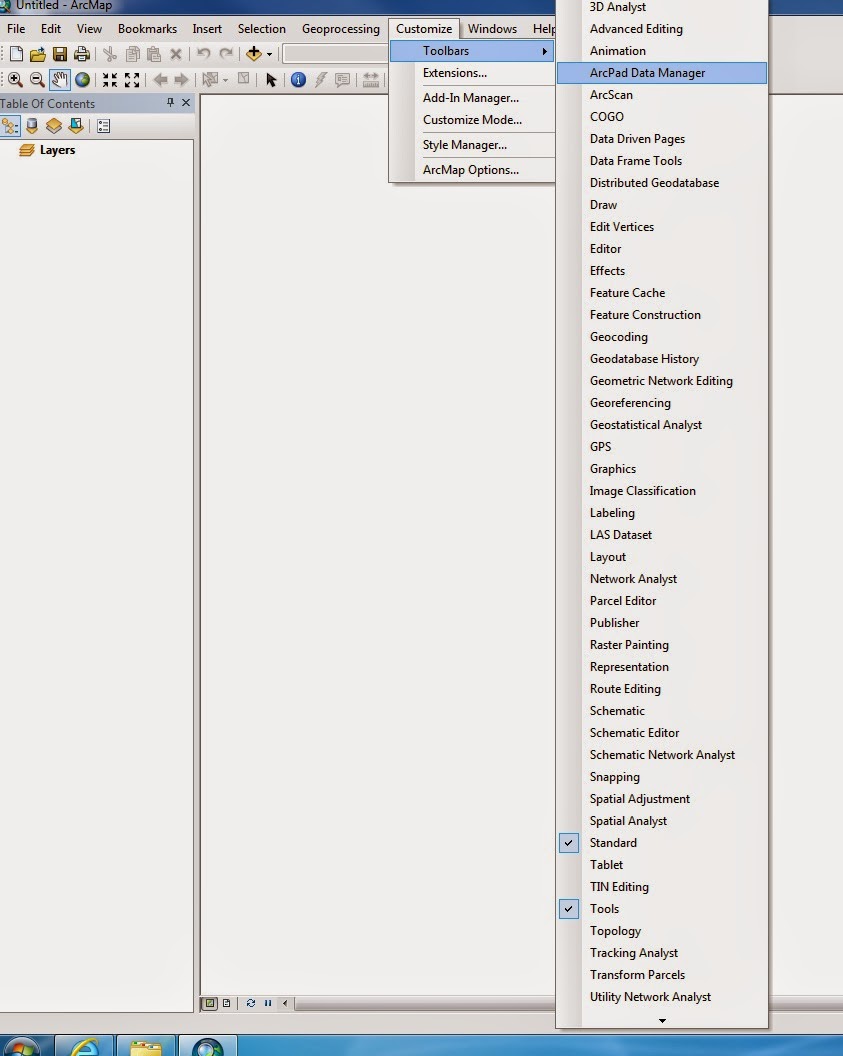This screenshot has height=1056, width=843.
Task: Open the map scale combo box
Action: (x=335, y=54)
